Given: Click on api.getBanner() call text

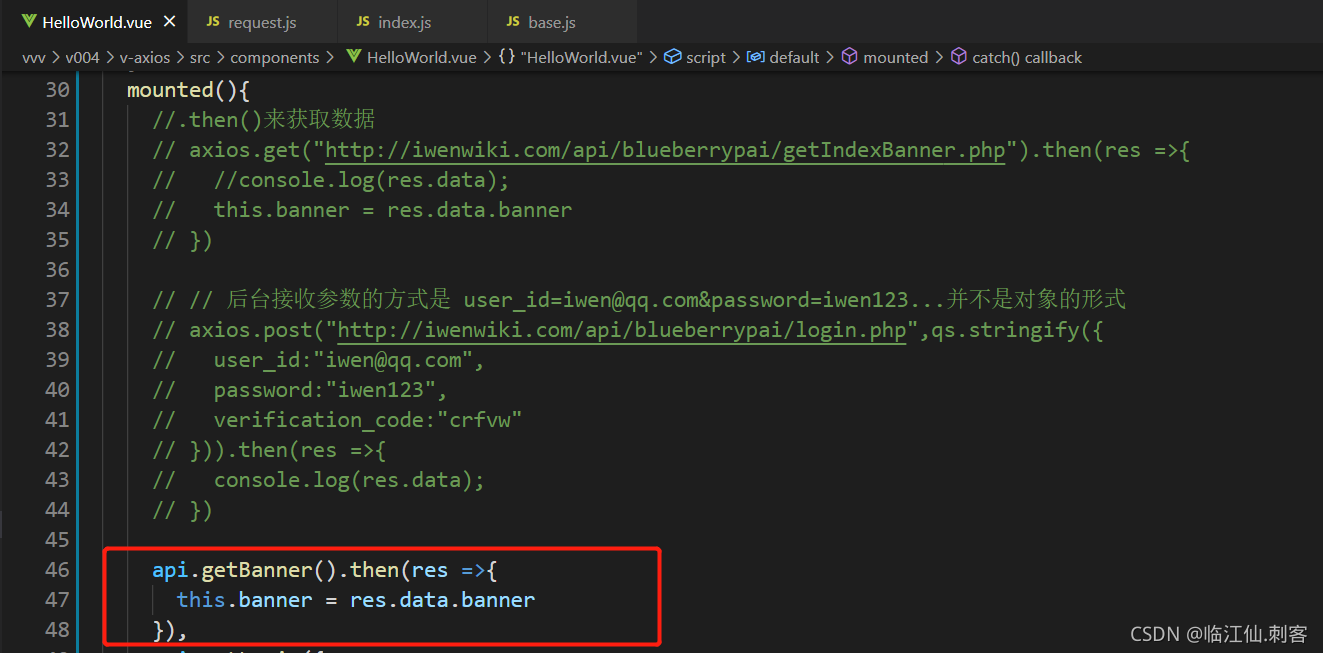Looking at the screenshot, I should (244, 570).
